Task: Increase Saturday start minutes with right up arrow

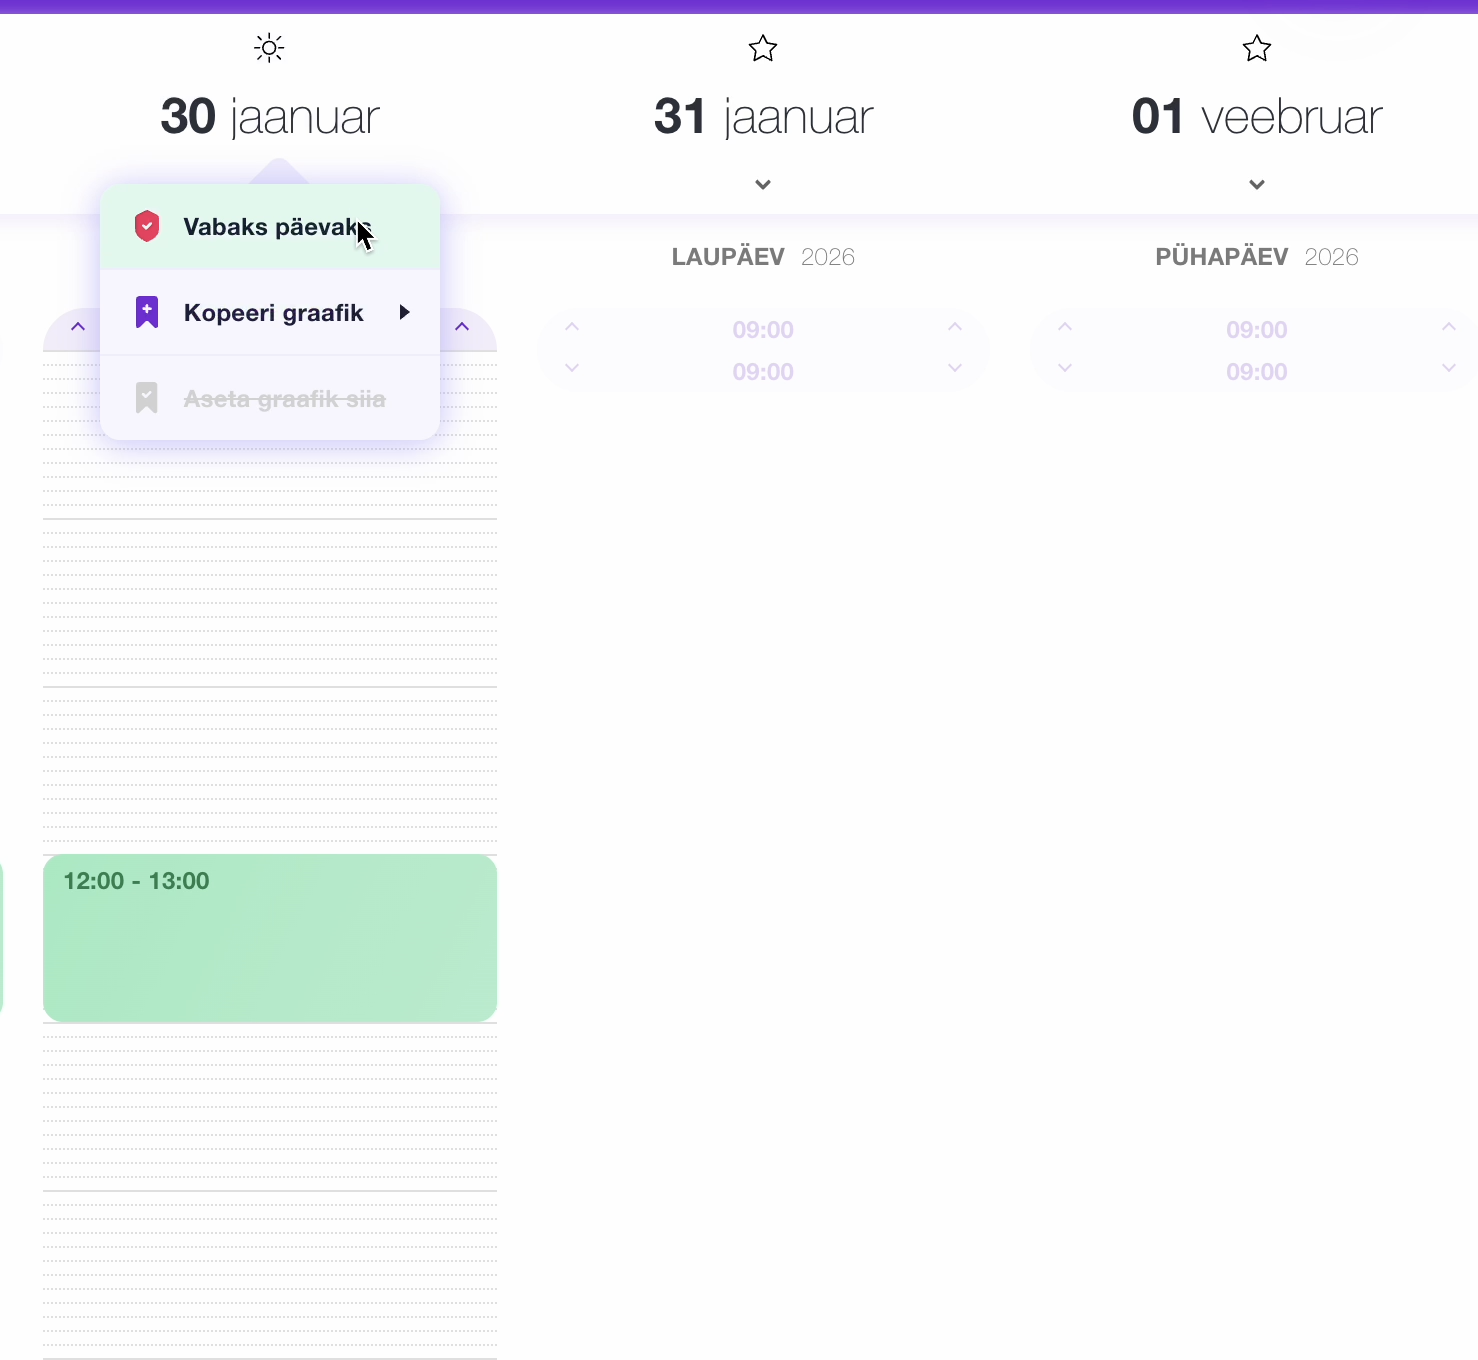Action: [955, 327]
